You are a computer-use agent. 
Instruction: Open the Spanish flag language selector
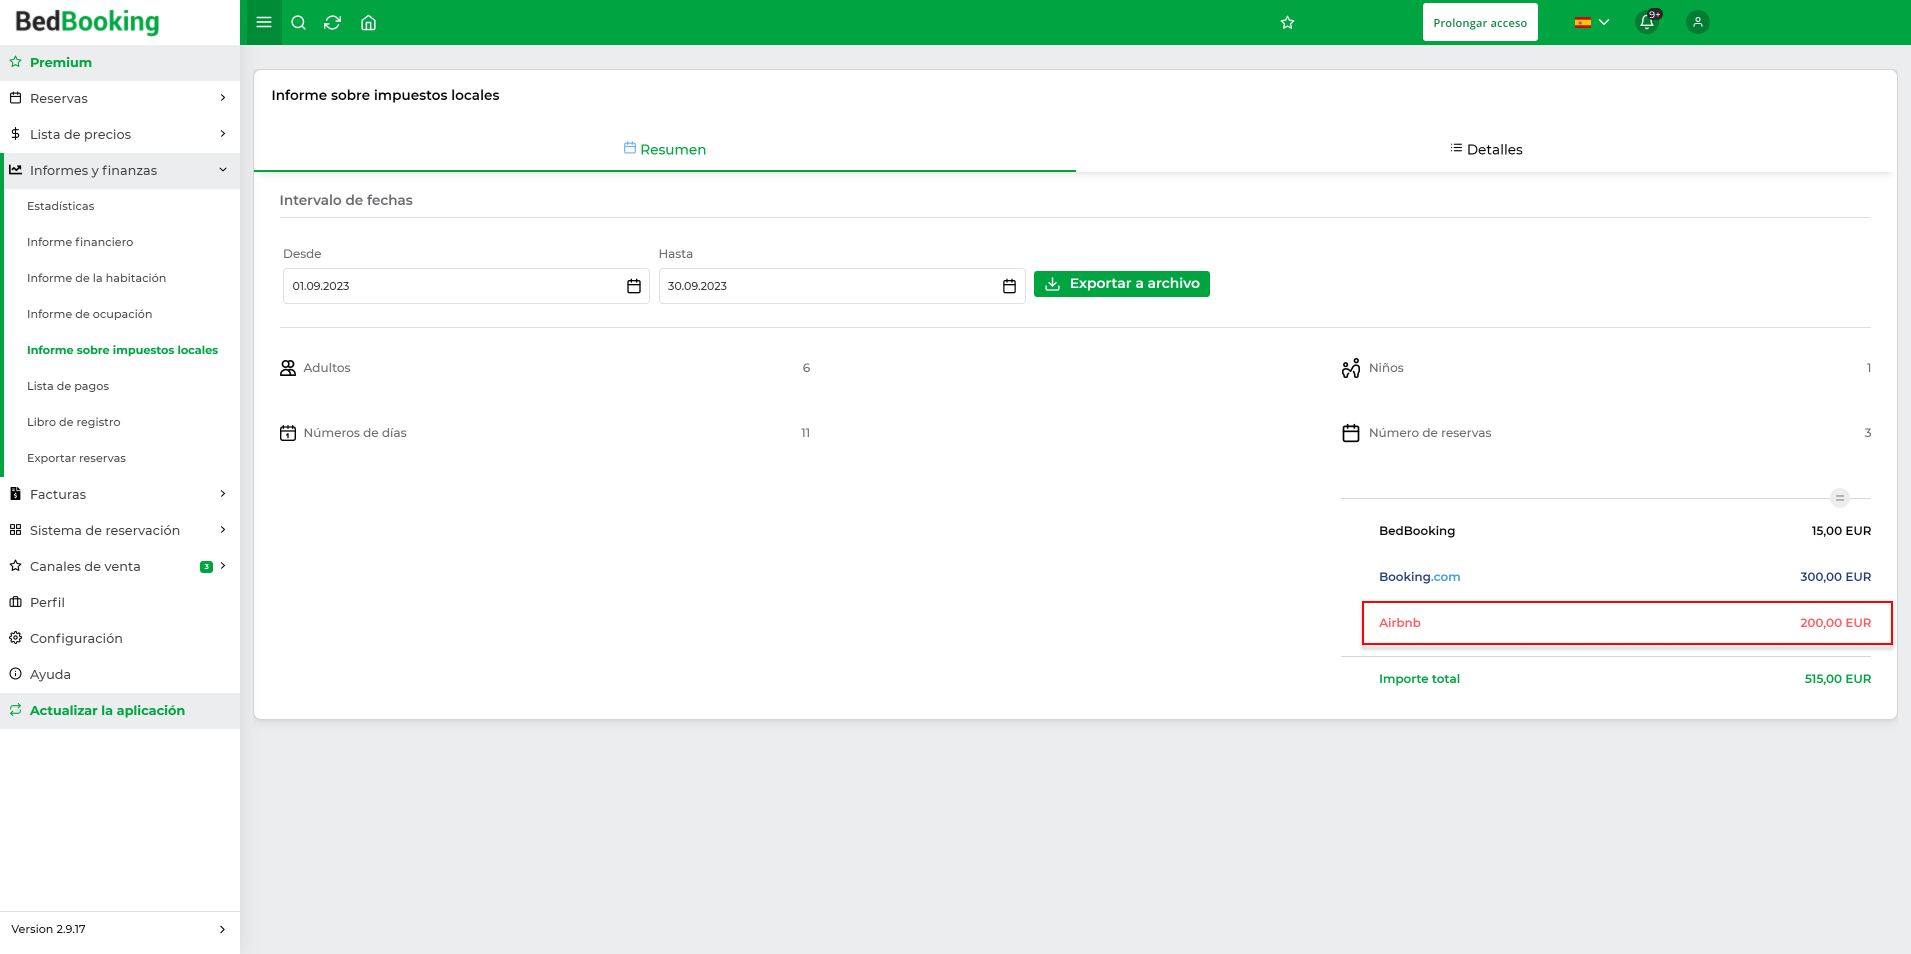1592,22
